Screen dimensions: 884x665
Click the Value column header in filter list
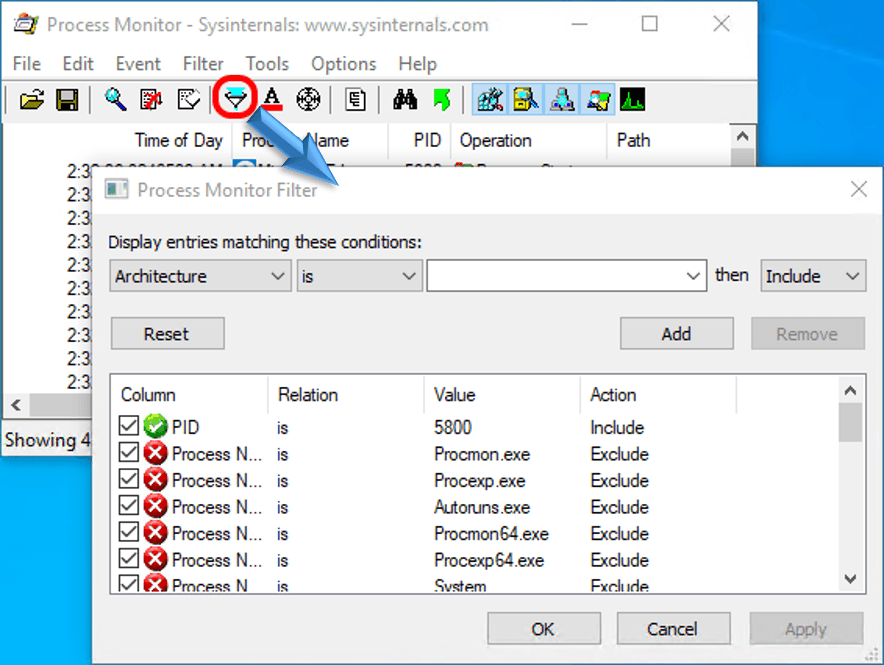tap(502, 394)
